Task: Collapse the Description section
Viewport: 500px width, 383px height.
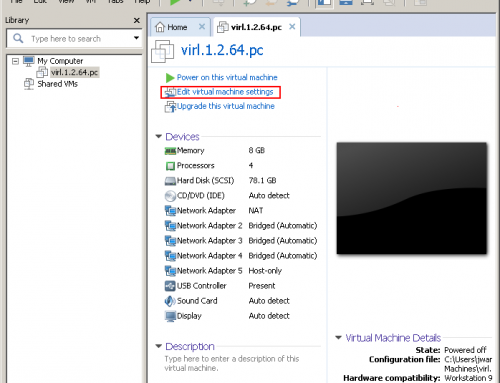Action: pyautogui.click(x=159, y=346)
